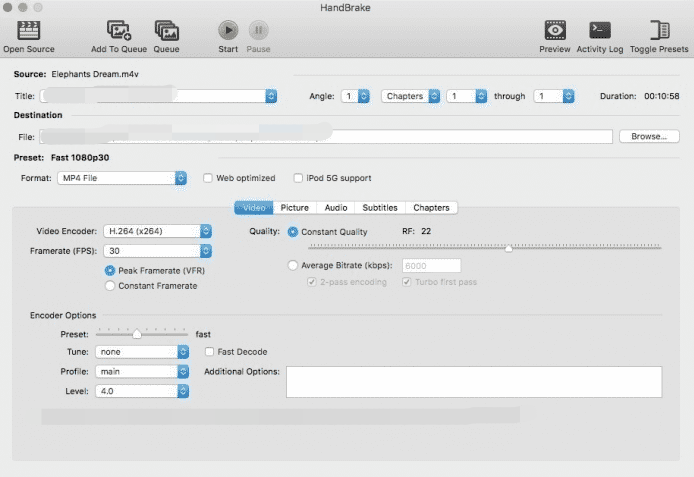The image size is (694, 477).
Task: Select Peak Framerate (VFR) option
Action: 110,270
